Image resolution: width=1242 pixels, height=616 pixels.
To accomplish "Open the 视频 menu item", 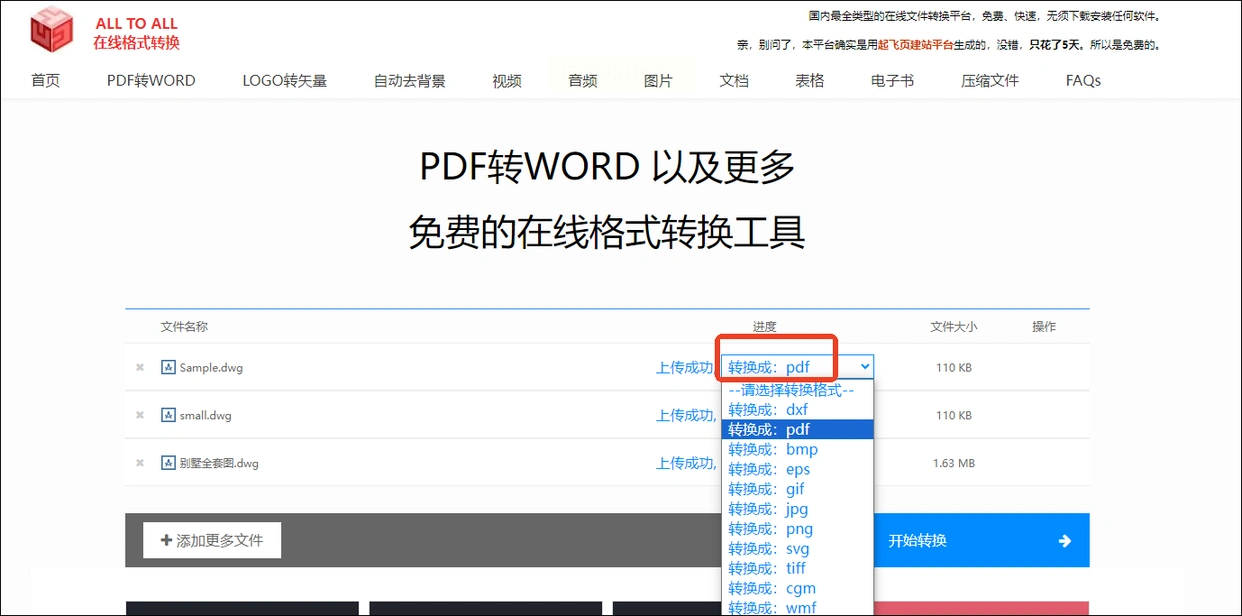I will [507, 81].
